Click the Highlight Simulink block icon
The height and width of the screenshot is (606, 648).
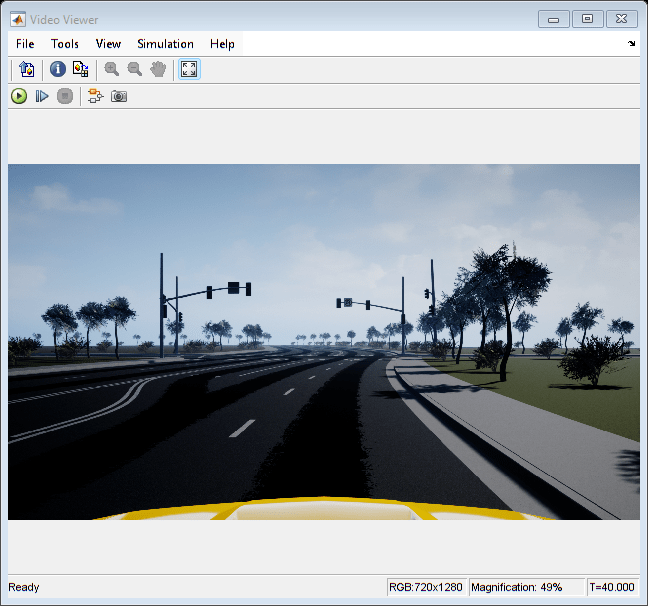point(95,96)
